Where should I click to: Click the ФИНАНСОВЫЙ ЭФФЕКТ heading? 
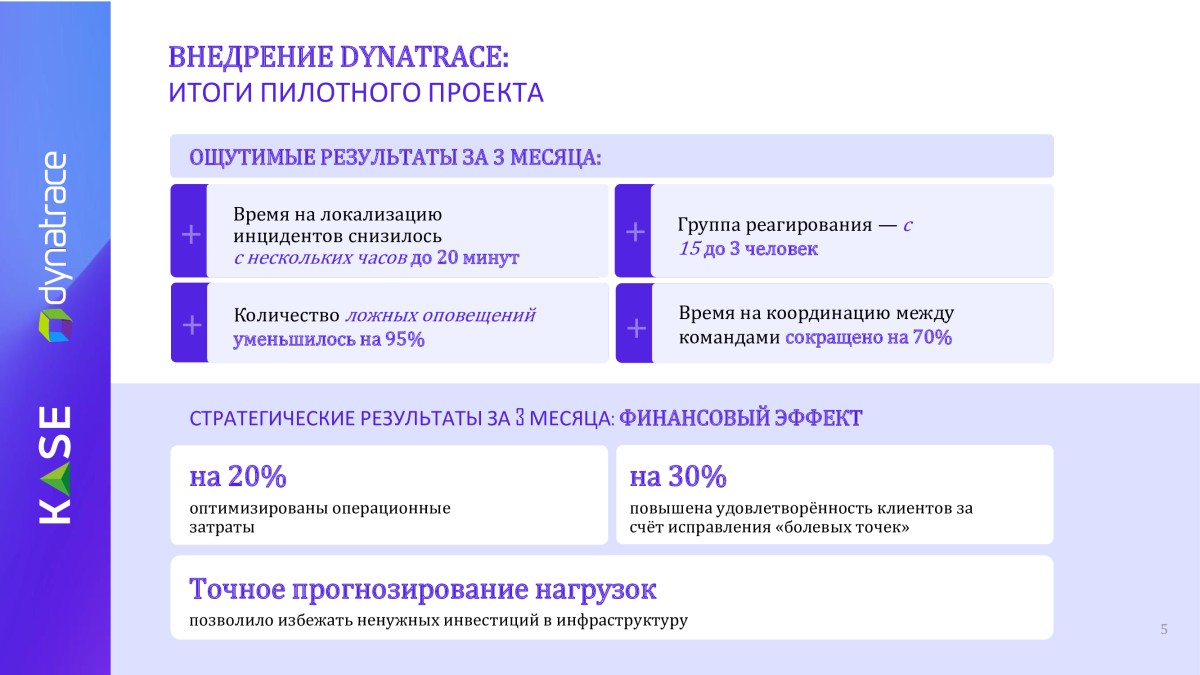(740, 419)
